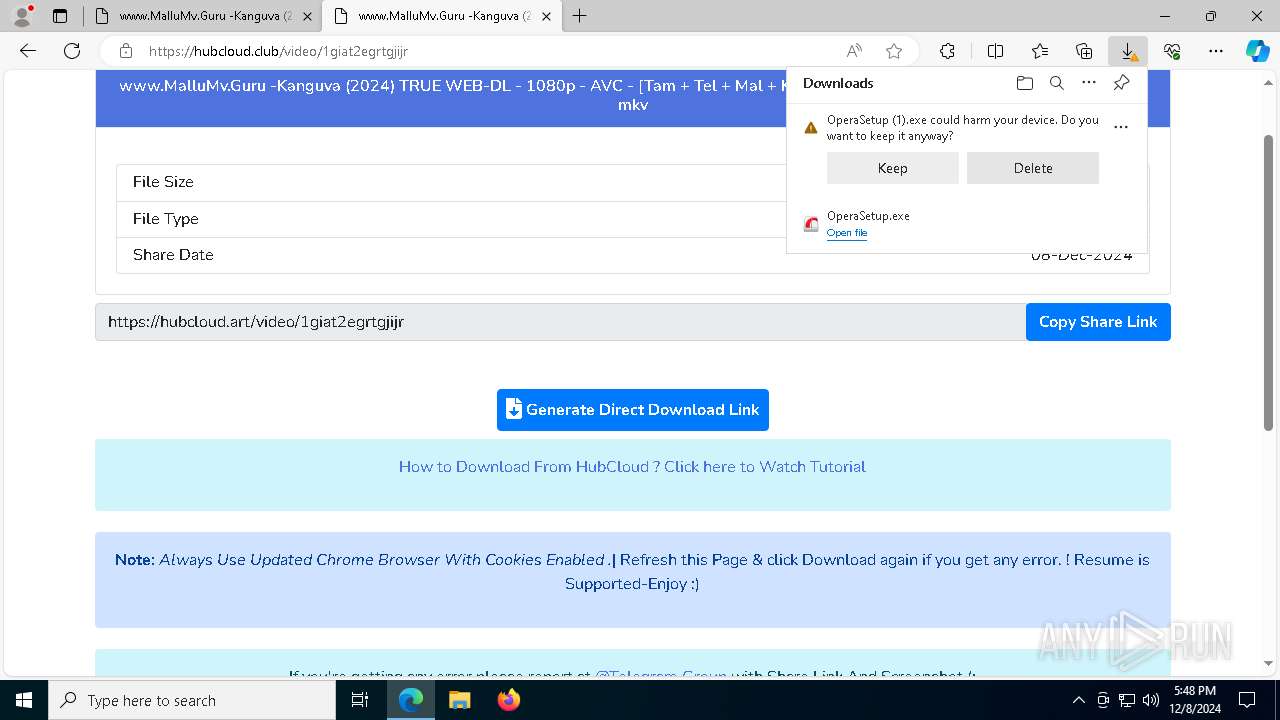Image resolution: width=1280 pixels, height=720 pixels.
Task: Toggle split screen view
Action: (x=995, y=51)
